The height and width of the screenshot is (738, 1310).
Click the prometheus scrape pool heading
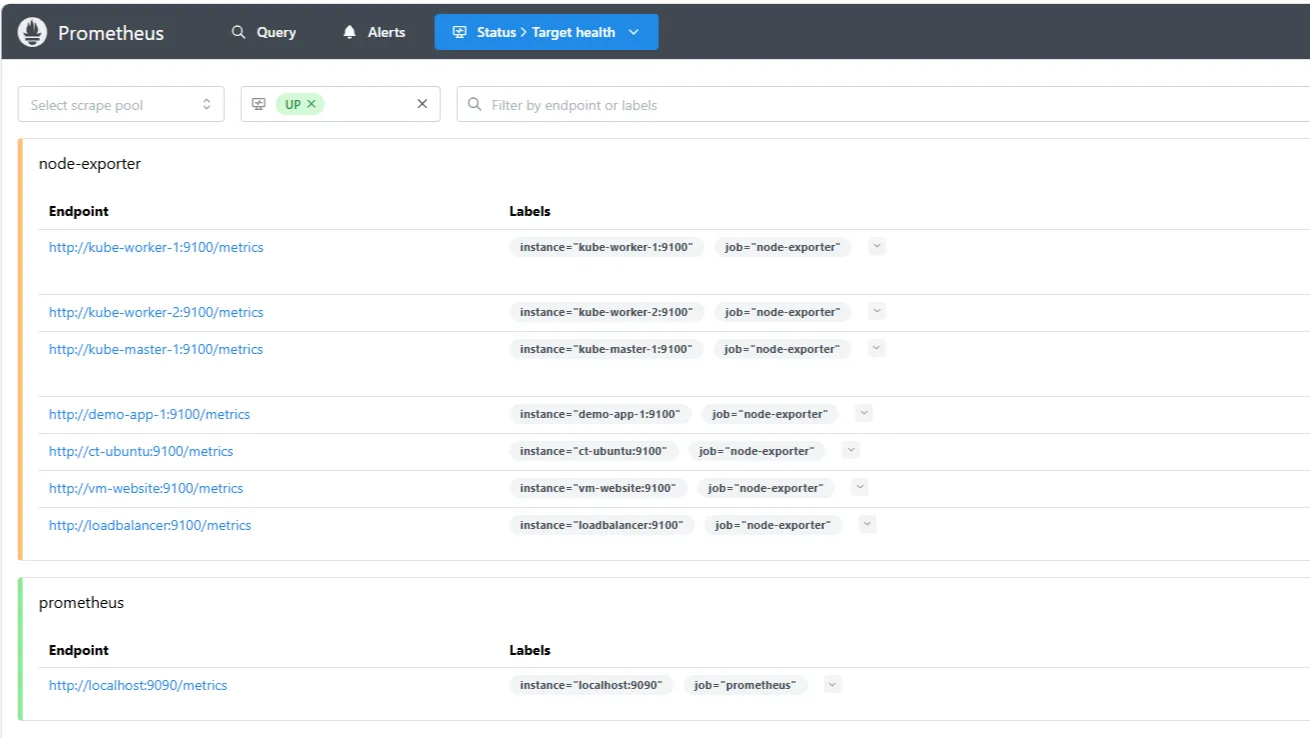click(81, 603)
